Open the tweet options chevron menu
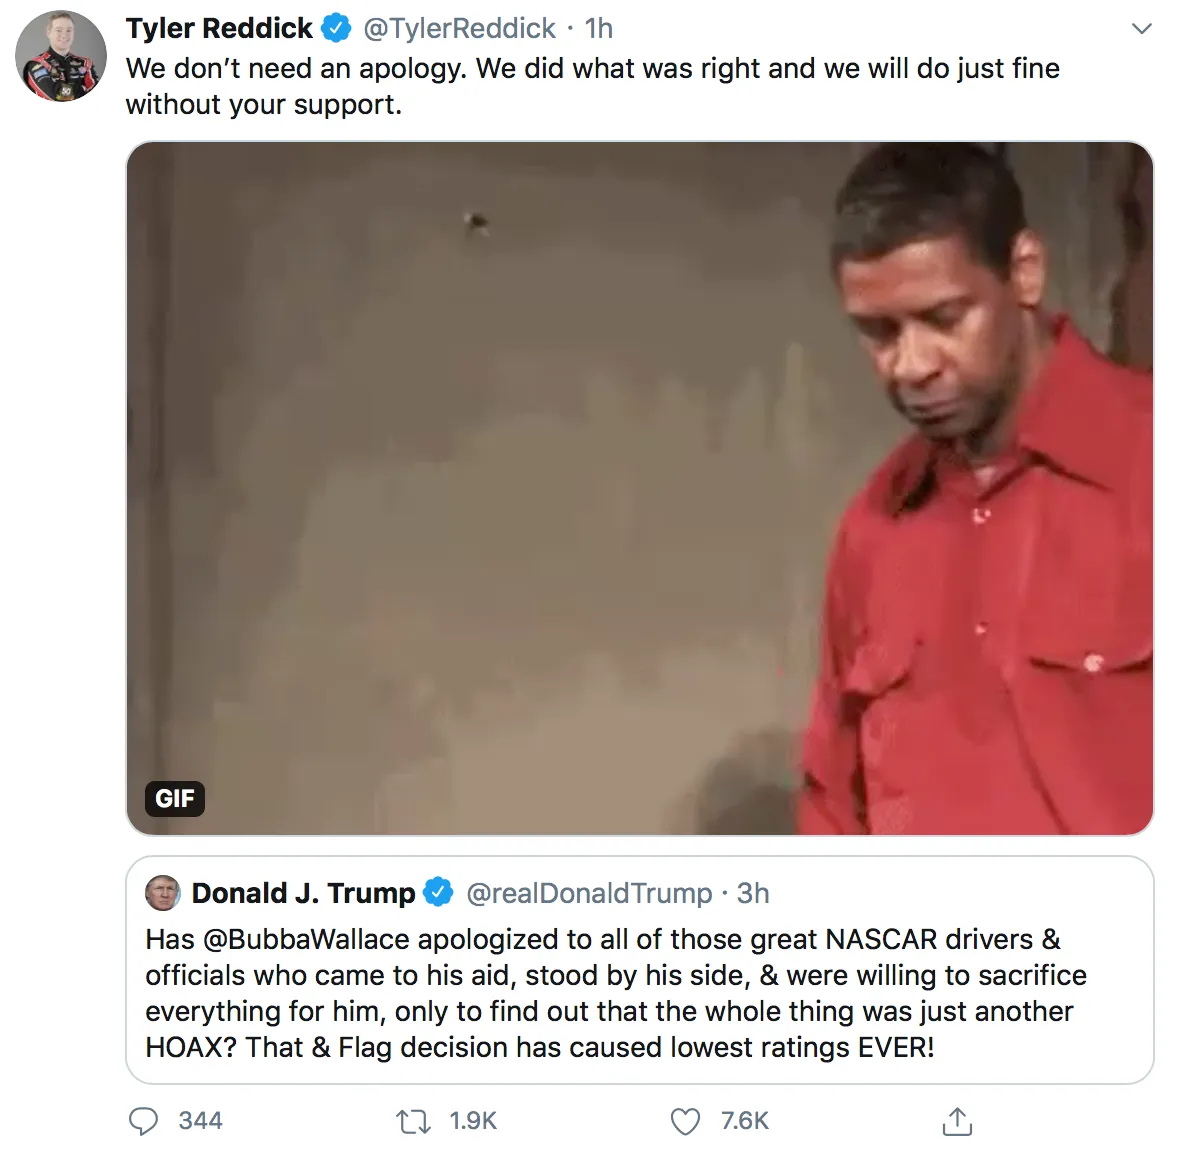Image resolution: width=1178 pixels, height=1156 pixels. coord(1141,29)
